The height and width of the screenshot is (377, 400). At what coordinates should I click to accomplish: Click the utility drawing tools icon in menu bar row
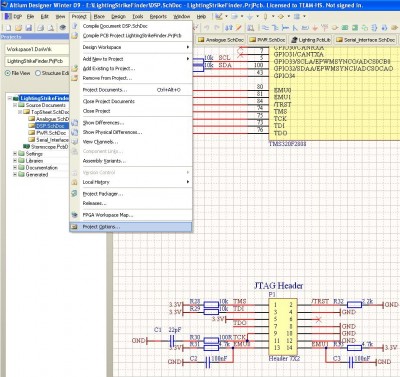point(219,16)
